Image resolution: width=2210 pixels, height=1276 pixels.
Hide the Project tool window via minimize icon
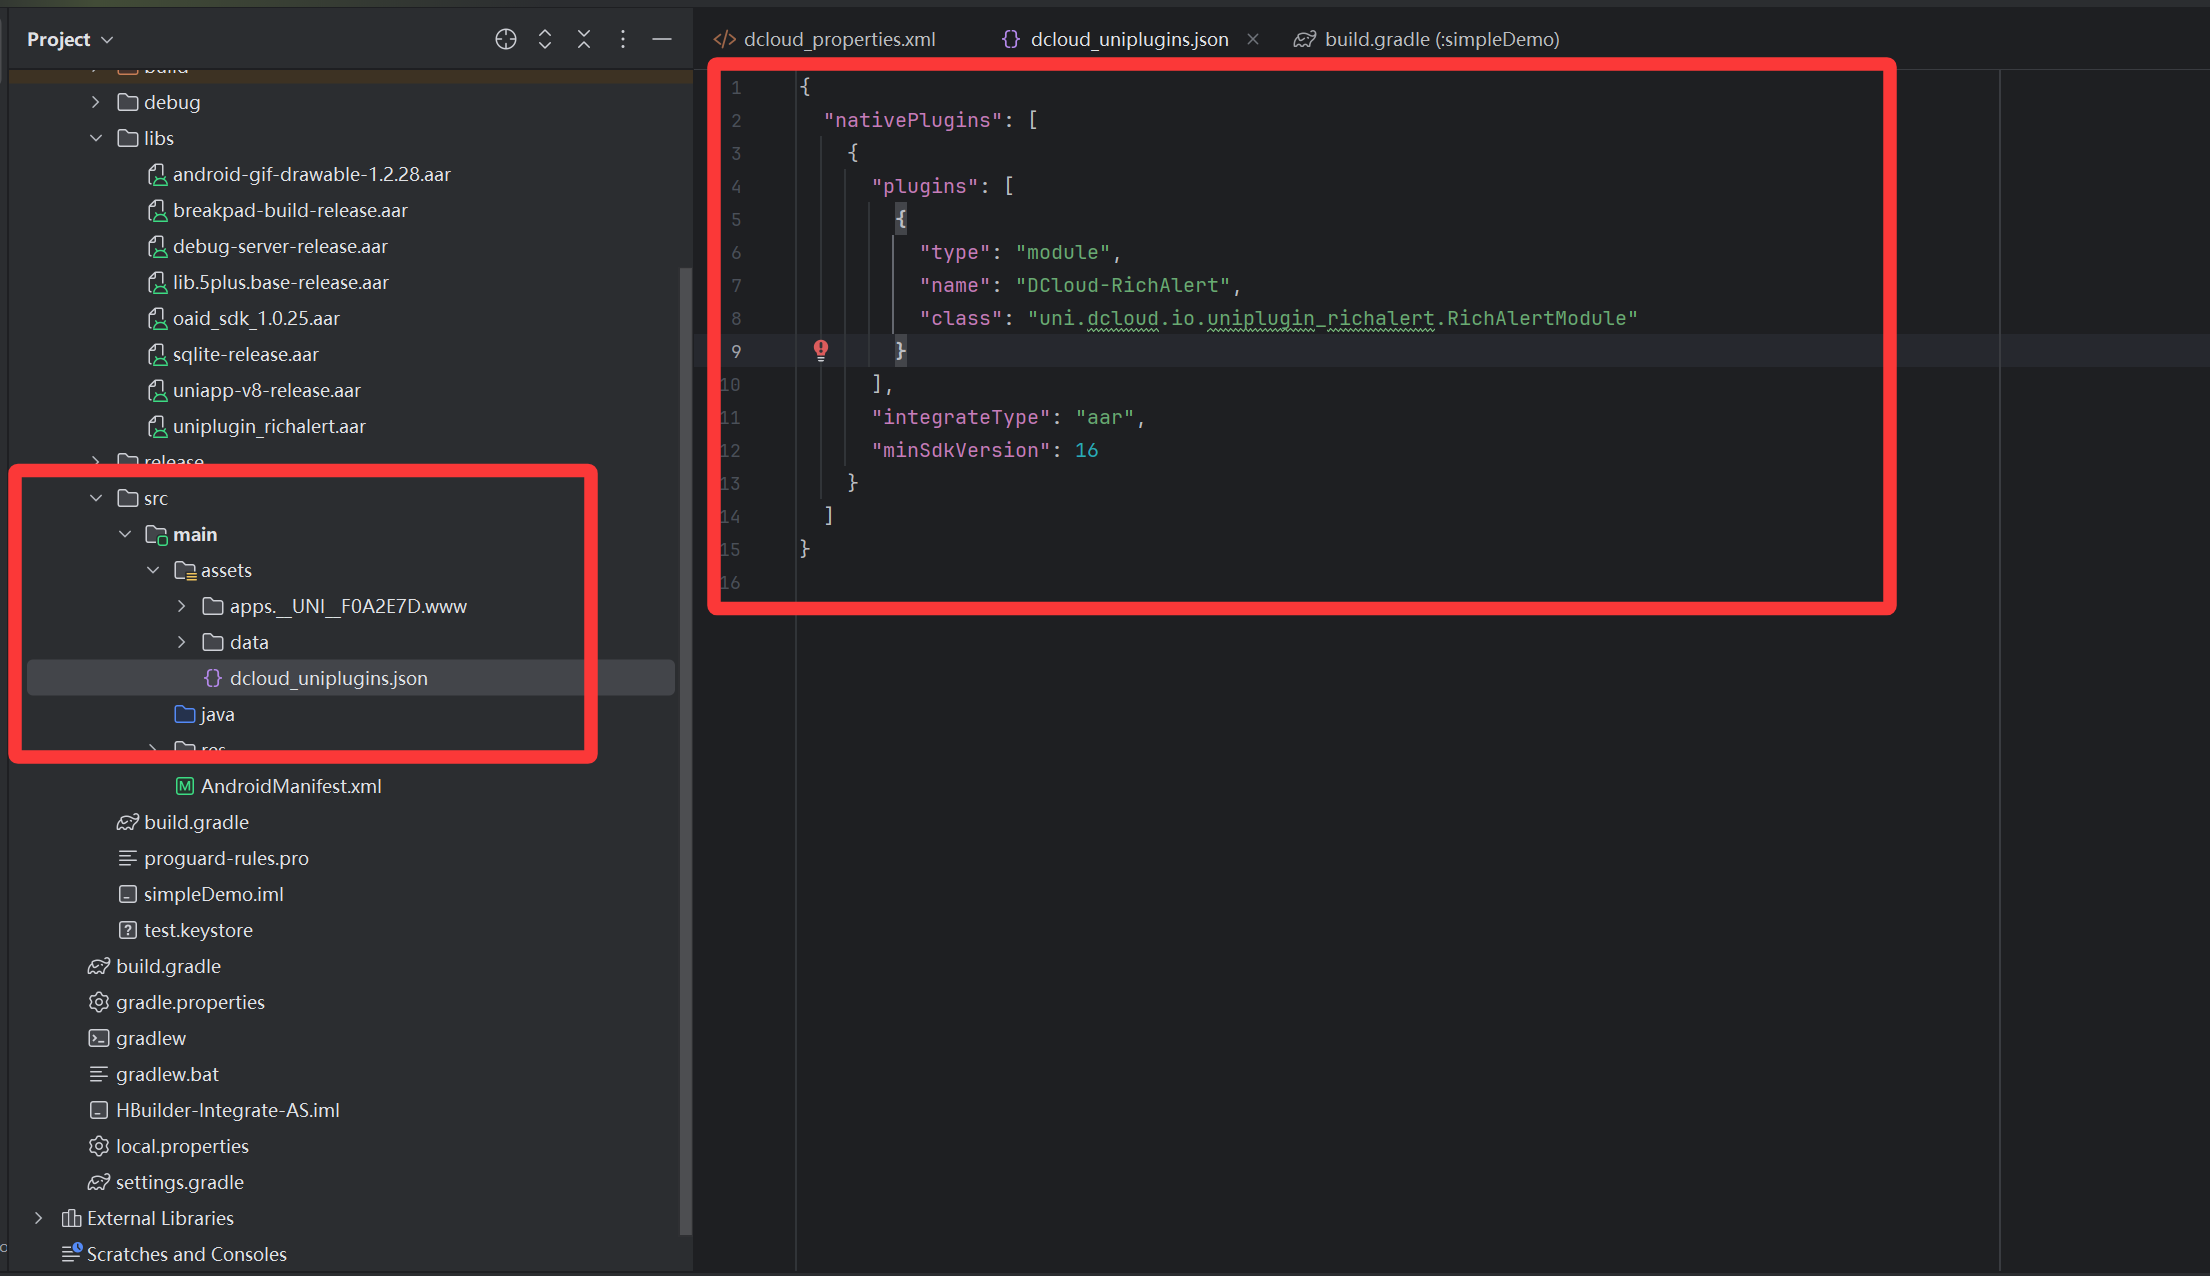coord(662,39)
